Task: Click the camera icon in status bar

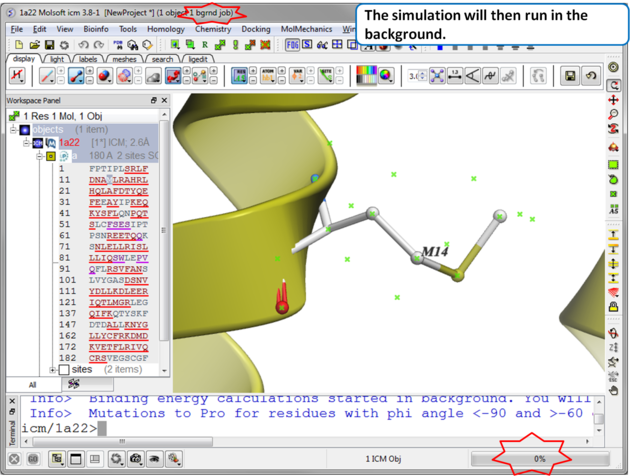Action: tap(137, 459)
